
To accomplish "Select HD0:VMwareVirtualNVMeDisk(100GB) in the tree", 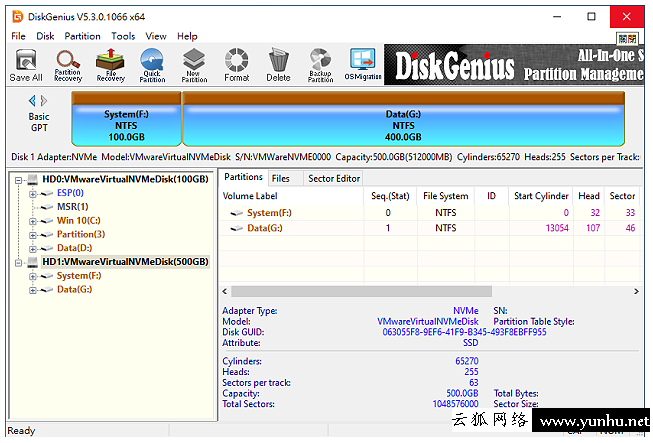I will click(x=125, y=179).
